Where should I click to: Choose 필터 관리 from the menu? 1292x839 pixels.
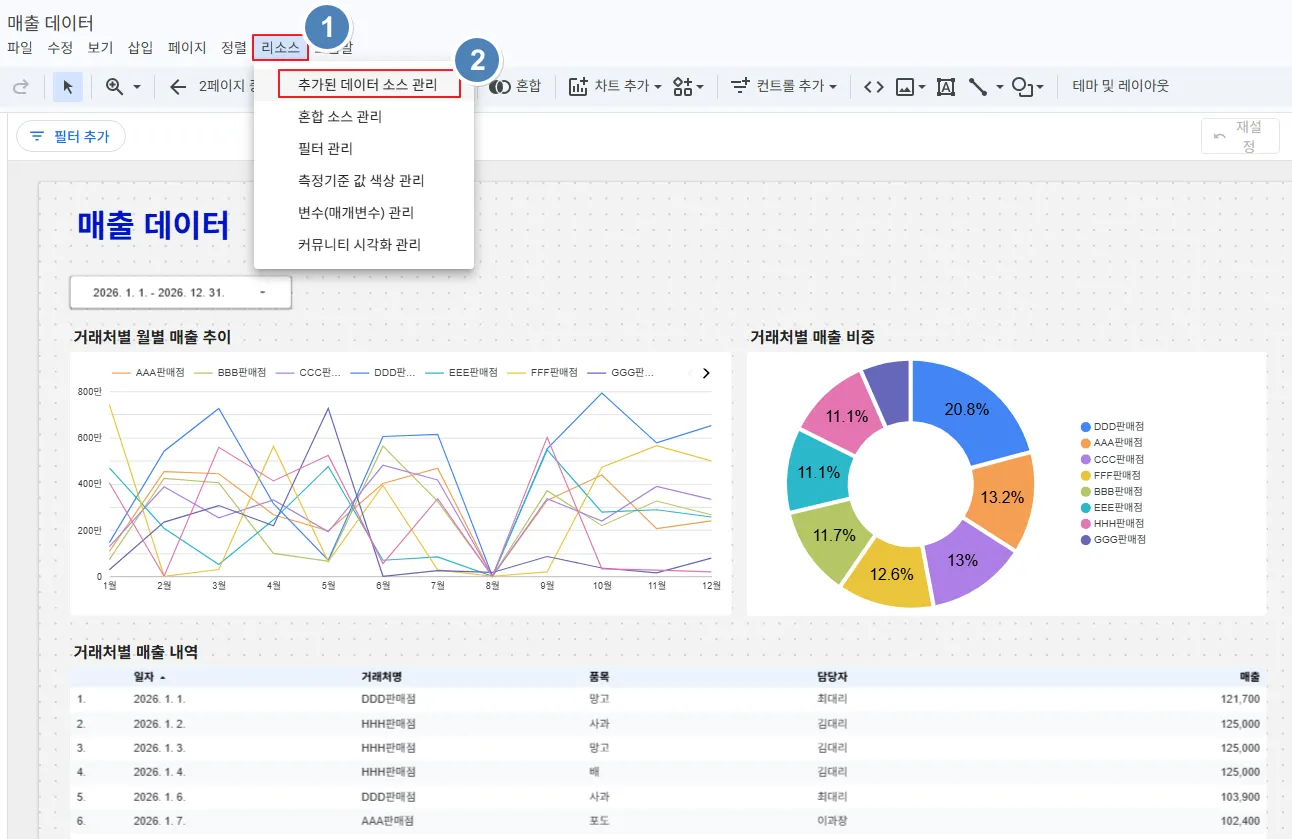tap(326, 149)
